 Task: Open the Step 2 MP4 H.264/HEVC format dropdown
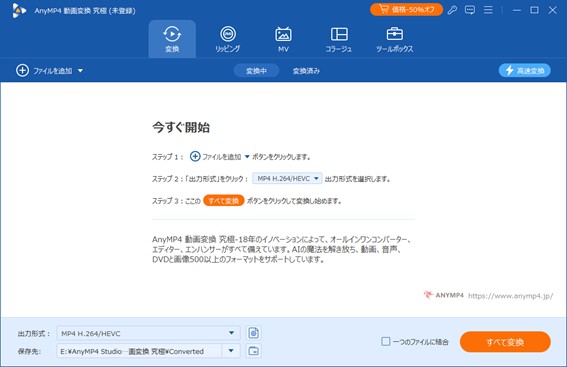tap(287, 178)
